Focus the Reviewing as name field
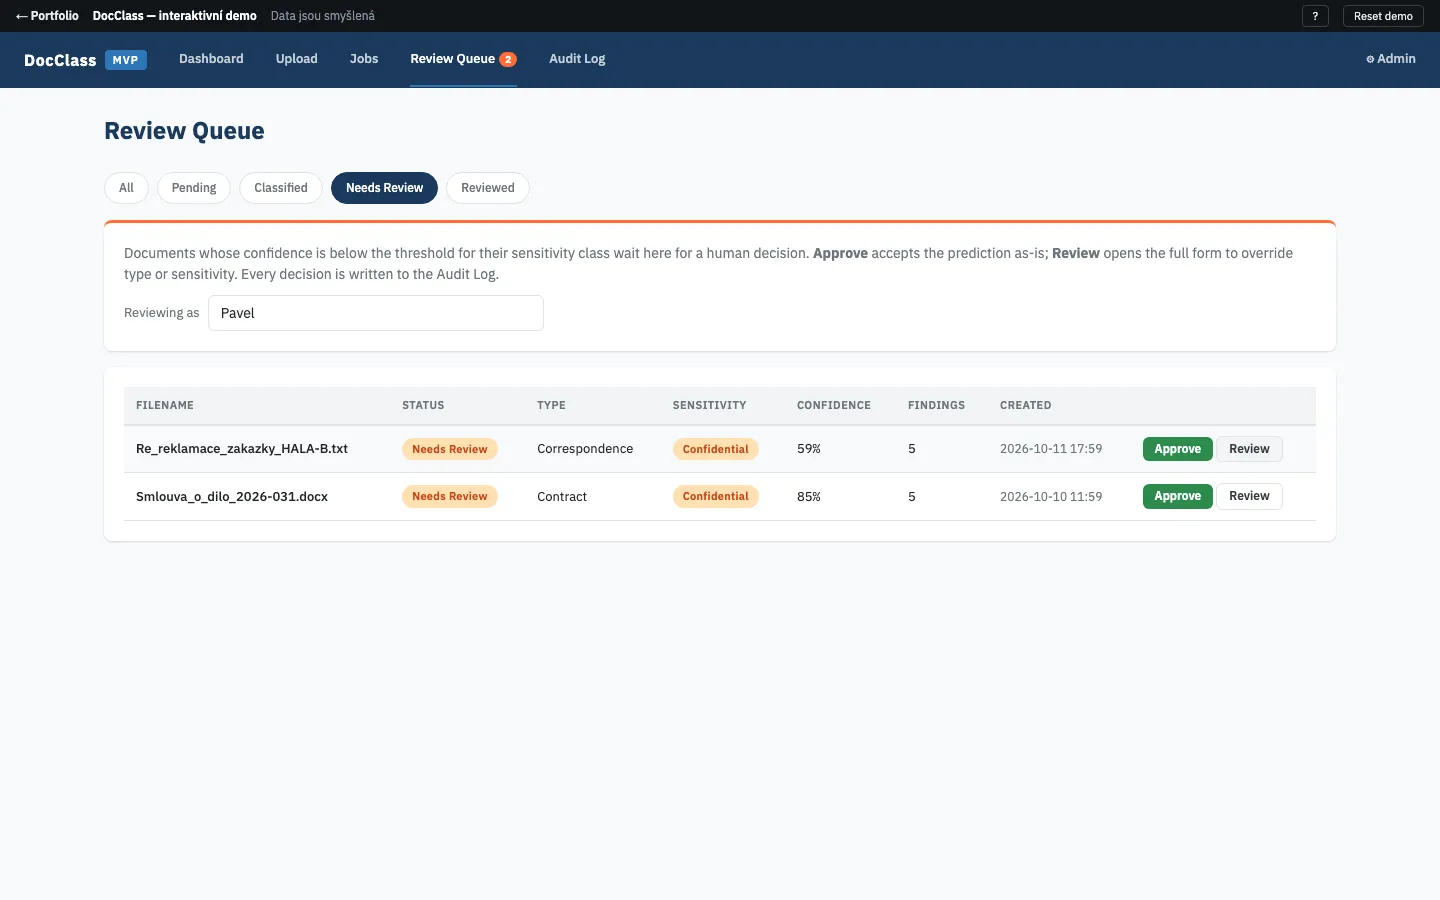Image resolution: width=1440 pixels, height=900 pixels. pos(376,313)
